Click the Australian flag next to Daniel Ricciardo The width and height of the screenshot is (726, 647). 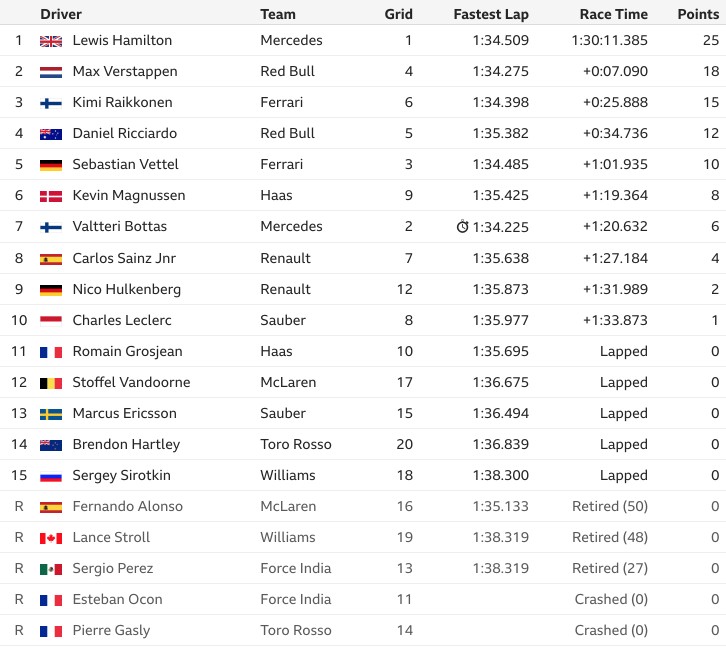[x=51, y=134]
